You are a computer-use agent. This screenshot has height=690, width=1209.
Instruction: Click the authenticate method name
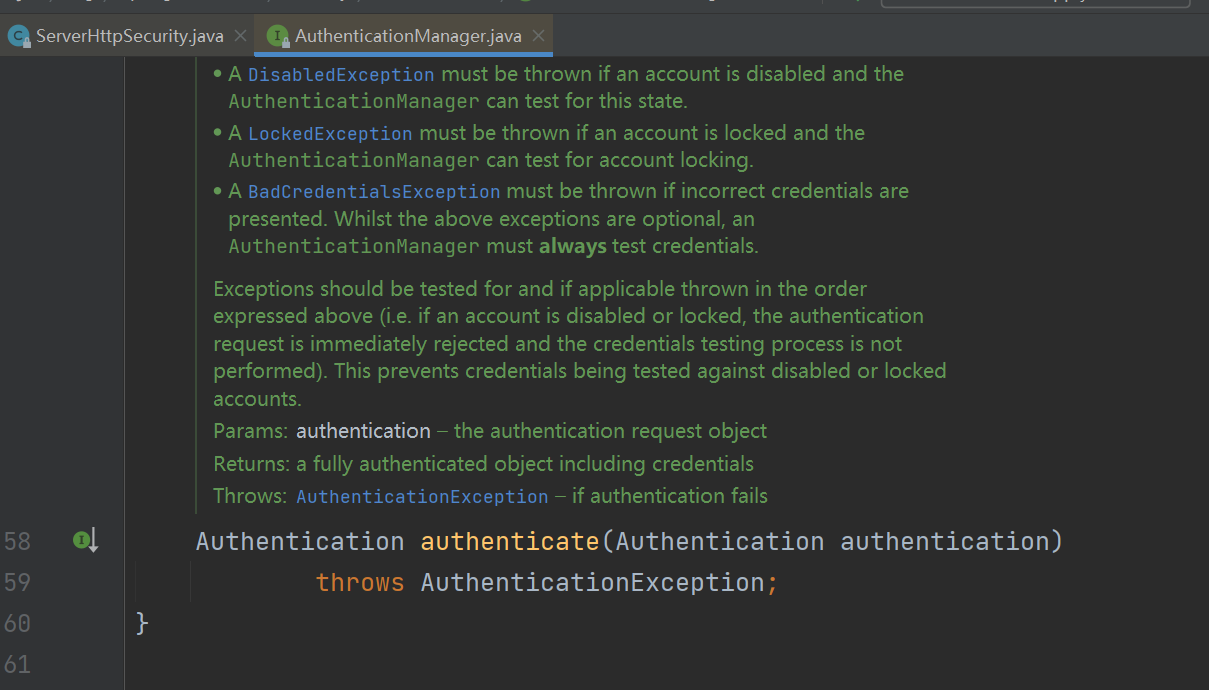[509, 541]
